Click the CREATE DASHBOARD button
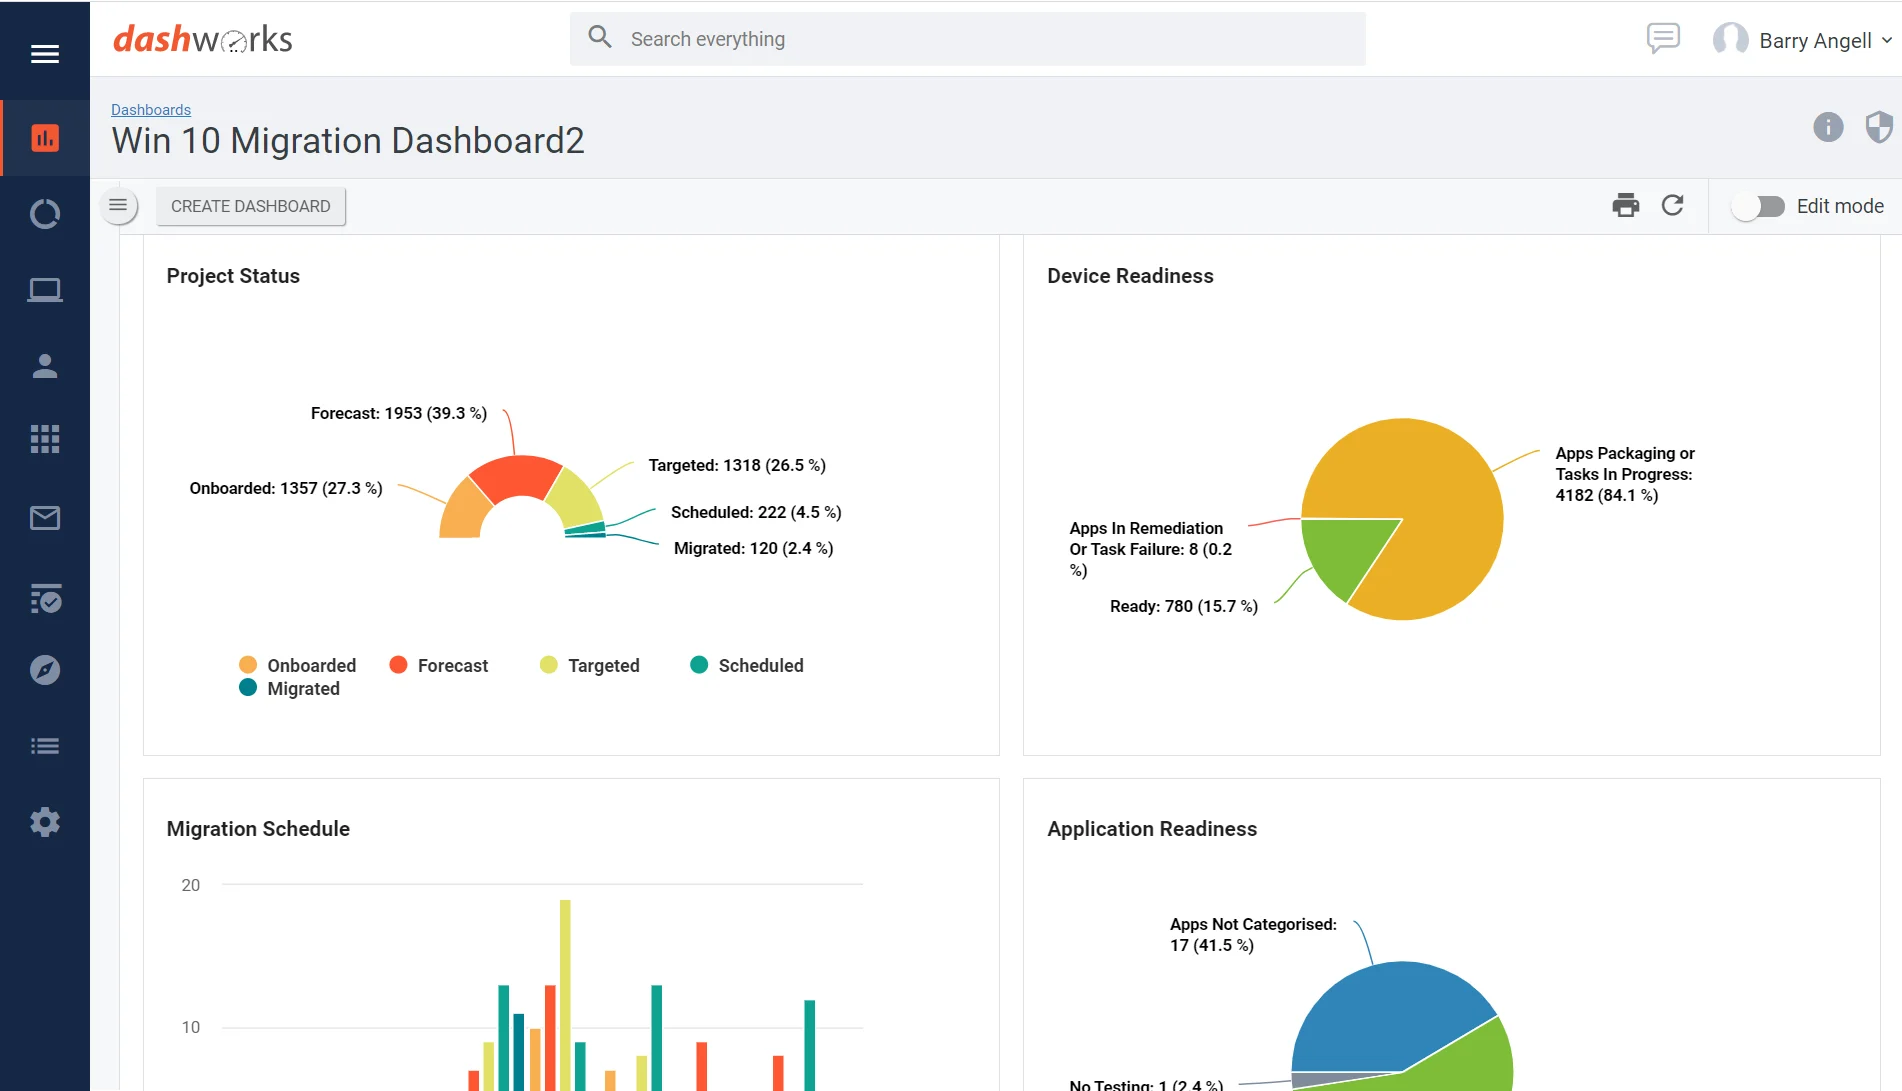 [x=250, y=206]
